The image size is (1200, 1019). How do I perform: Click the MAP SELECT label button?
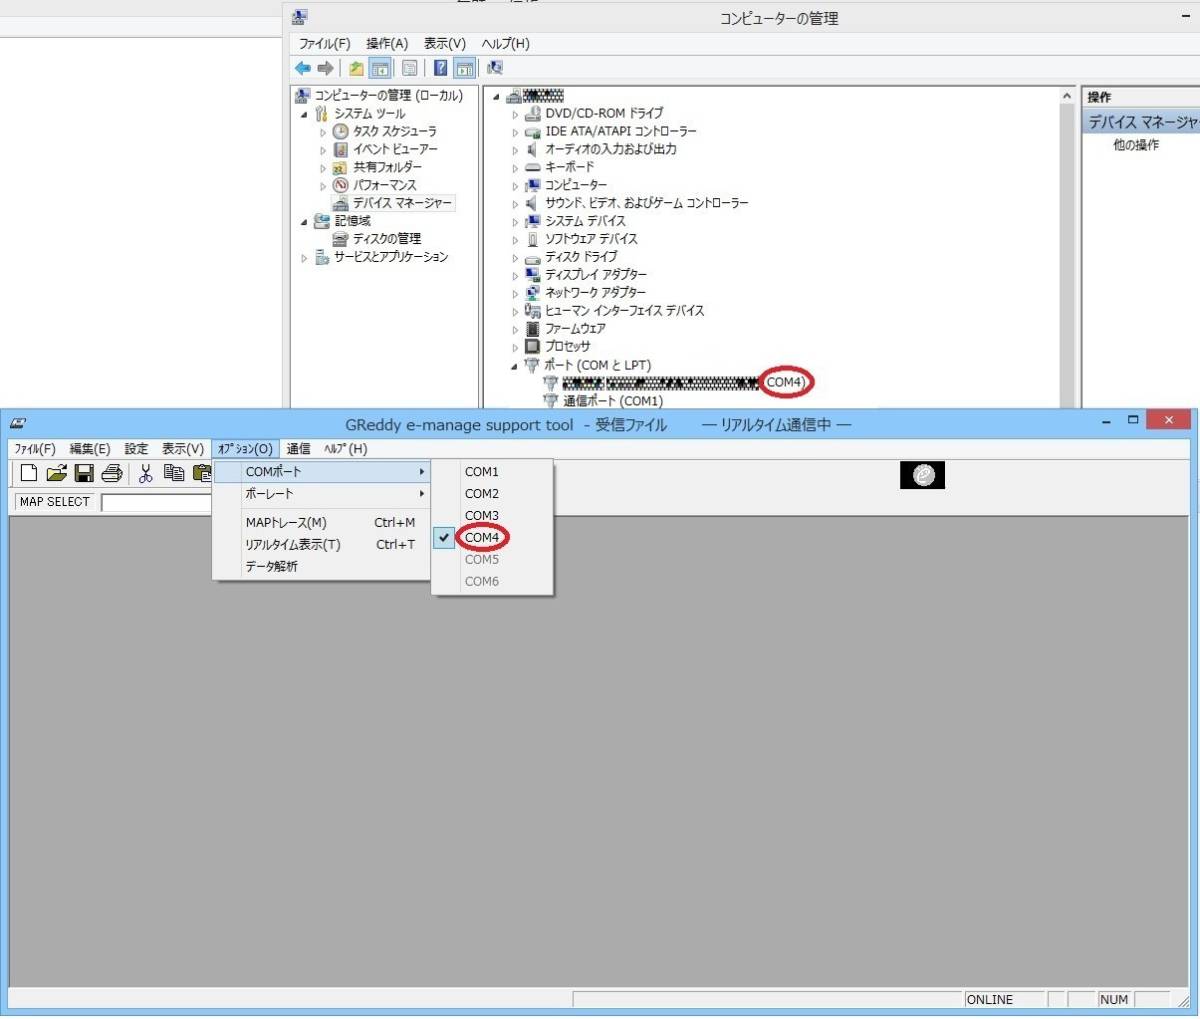pyautogui.click(x=55, y=502)
